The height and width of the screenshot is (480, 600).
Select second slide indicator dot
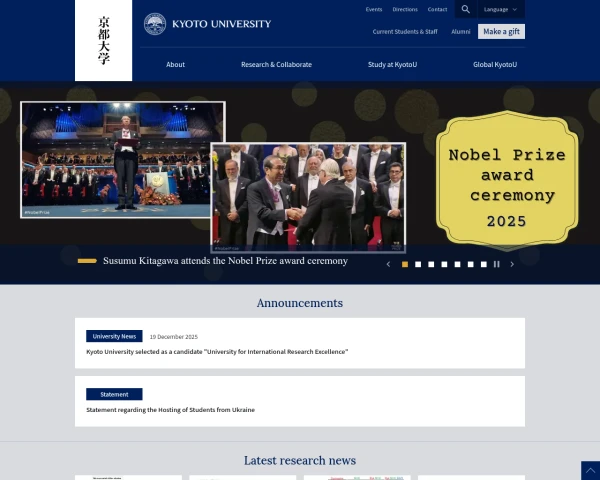(x=418, y=264)
